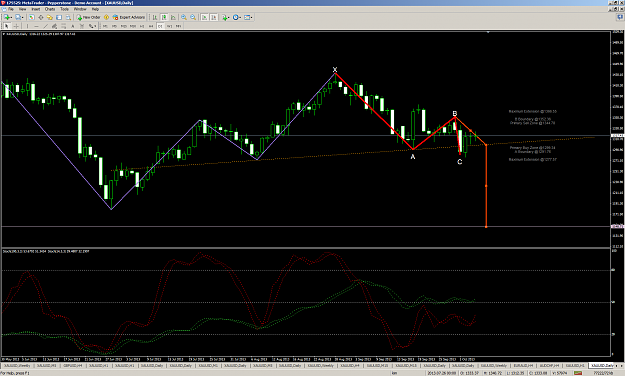Switch timeframe to M30
Image resolution: width=625 pixels, height=376 pixels.
click(133, 26)
